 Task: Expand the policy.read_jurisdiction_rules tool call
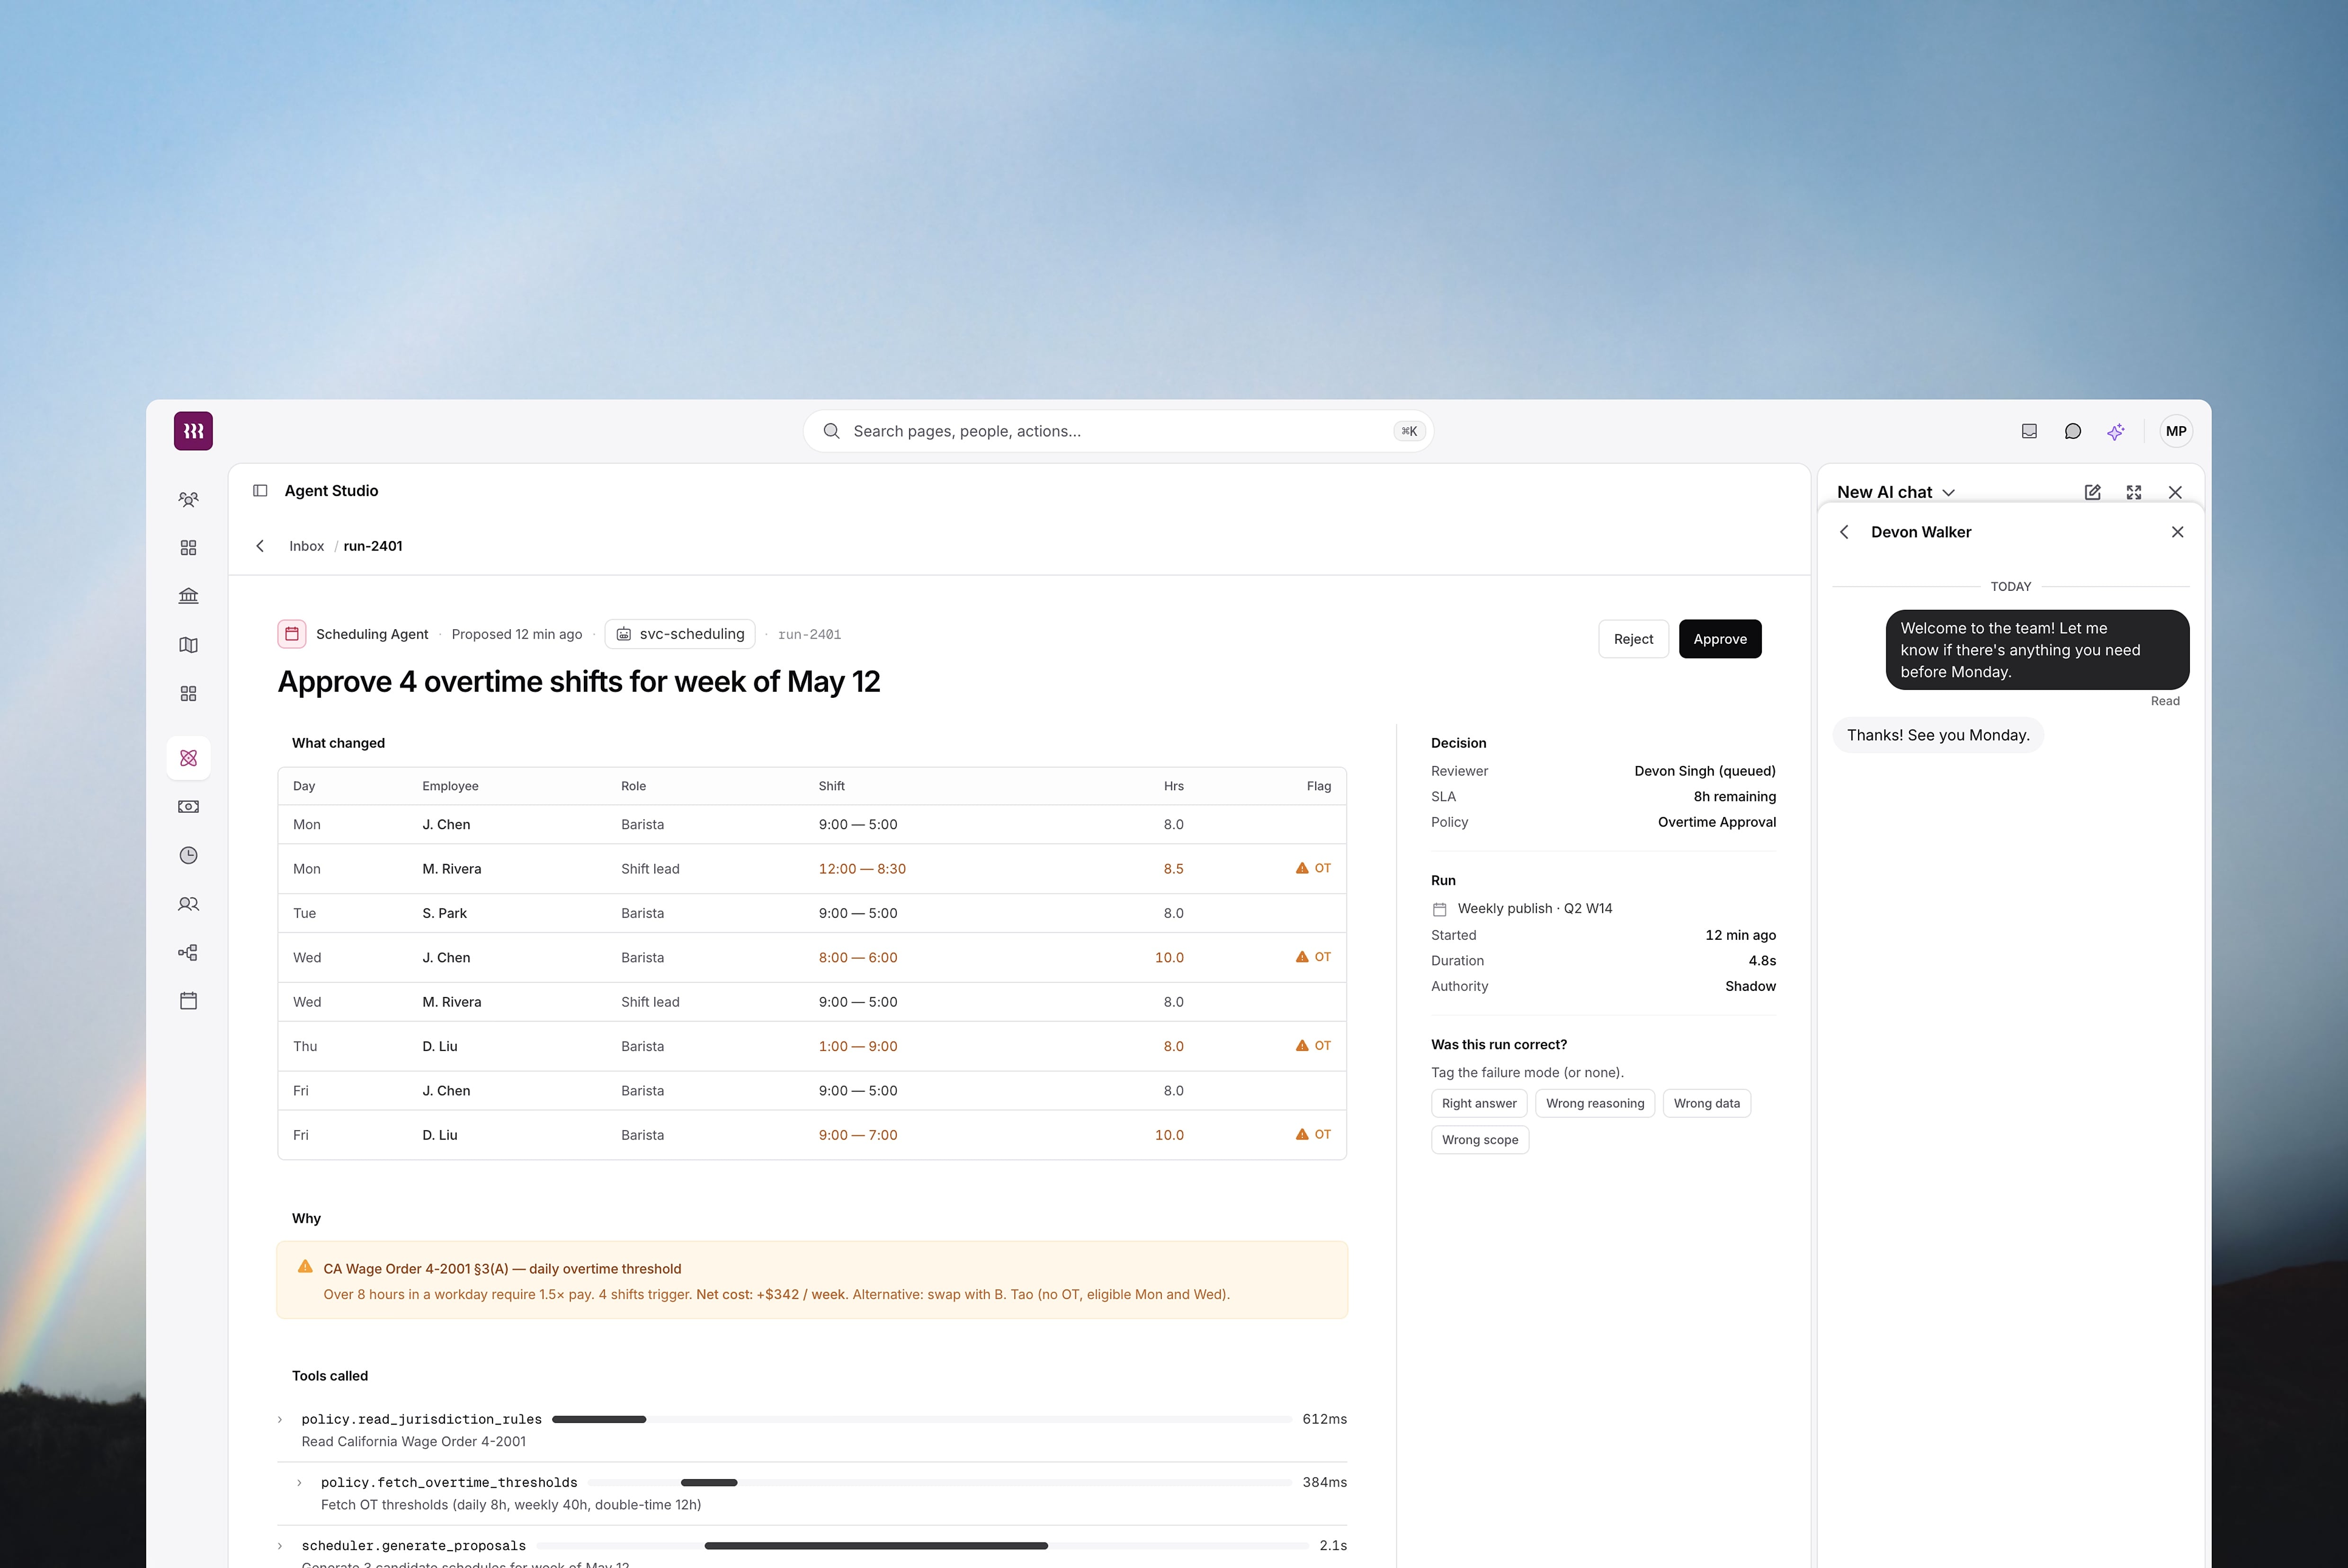pyautogui.click(x=280, y=1420)
